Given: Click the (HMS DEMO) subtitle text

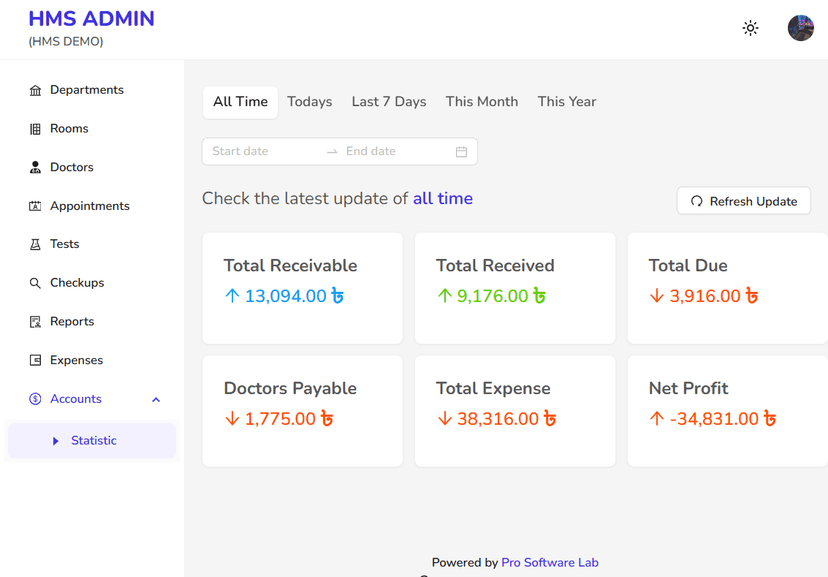Looking at the screenshot, I should (x=66, y=42).
